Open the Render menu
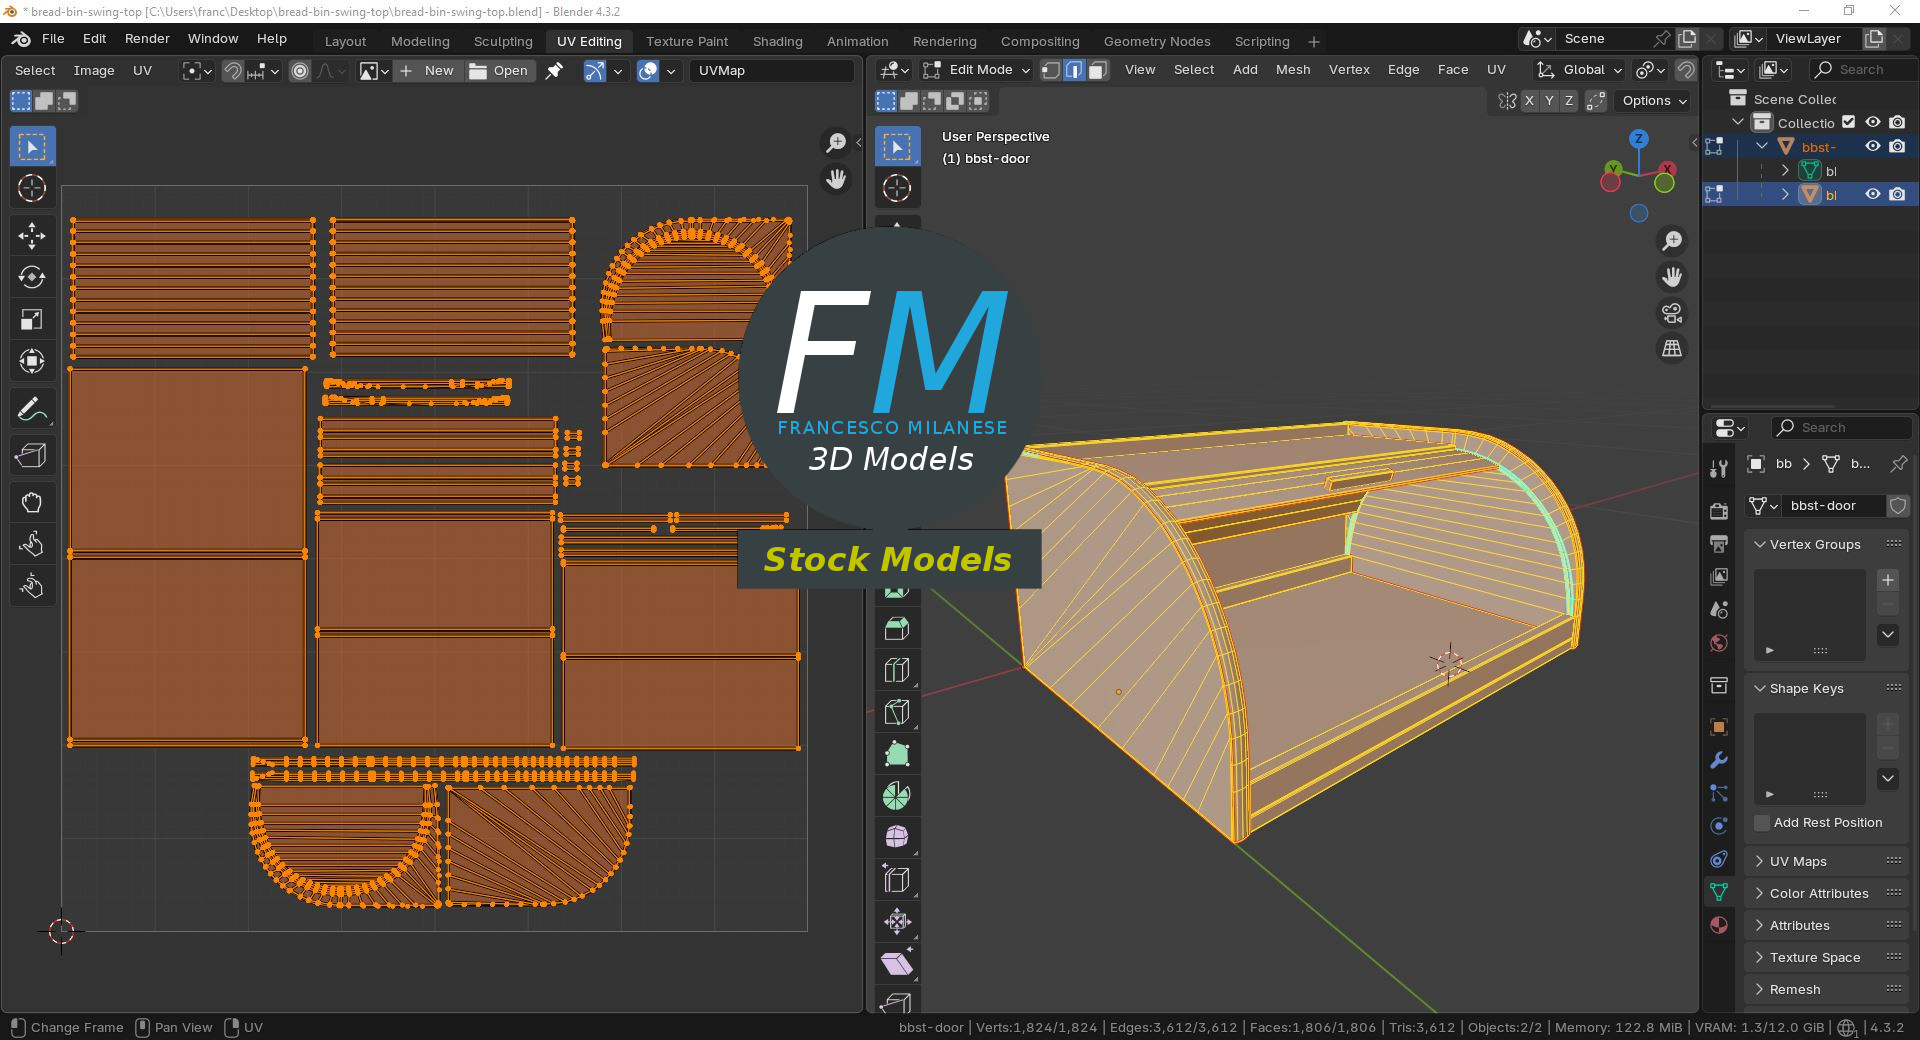The width and height of the screenshot is (1920, 1040). coord(147,38)
